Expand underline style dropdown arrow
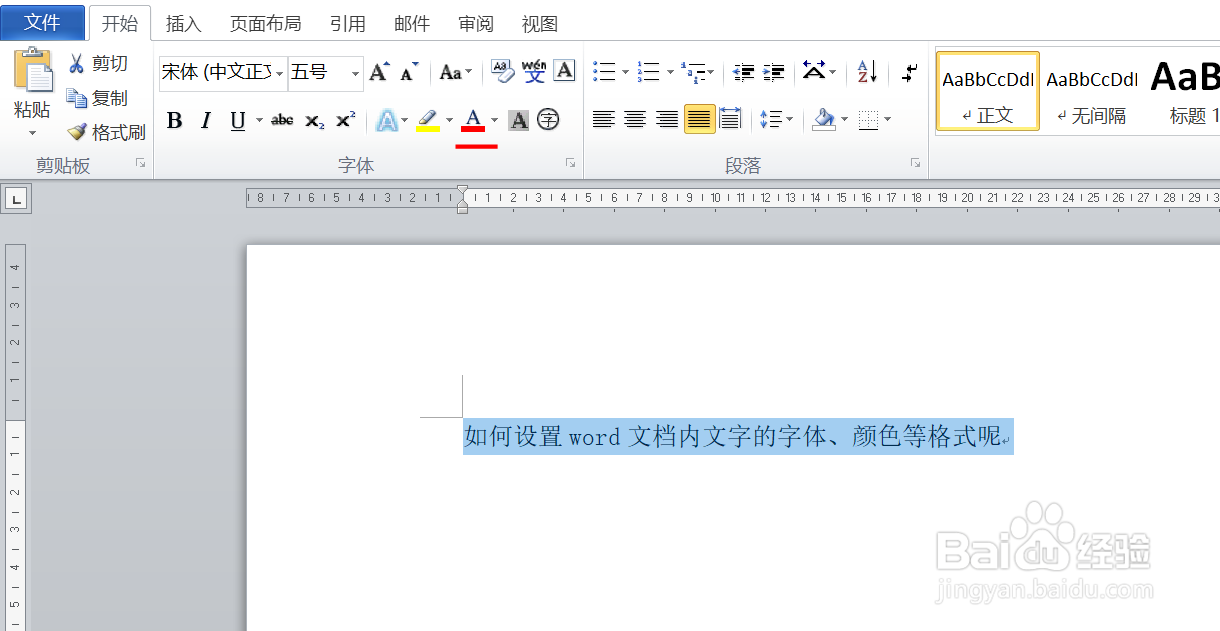 [x=259, y=121]
